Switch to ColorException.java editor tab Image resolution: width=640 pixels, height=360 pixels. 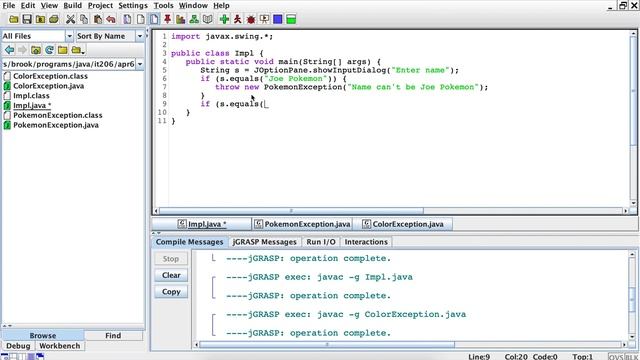(403, 224)
